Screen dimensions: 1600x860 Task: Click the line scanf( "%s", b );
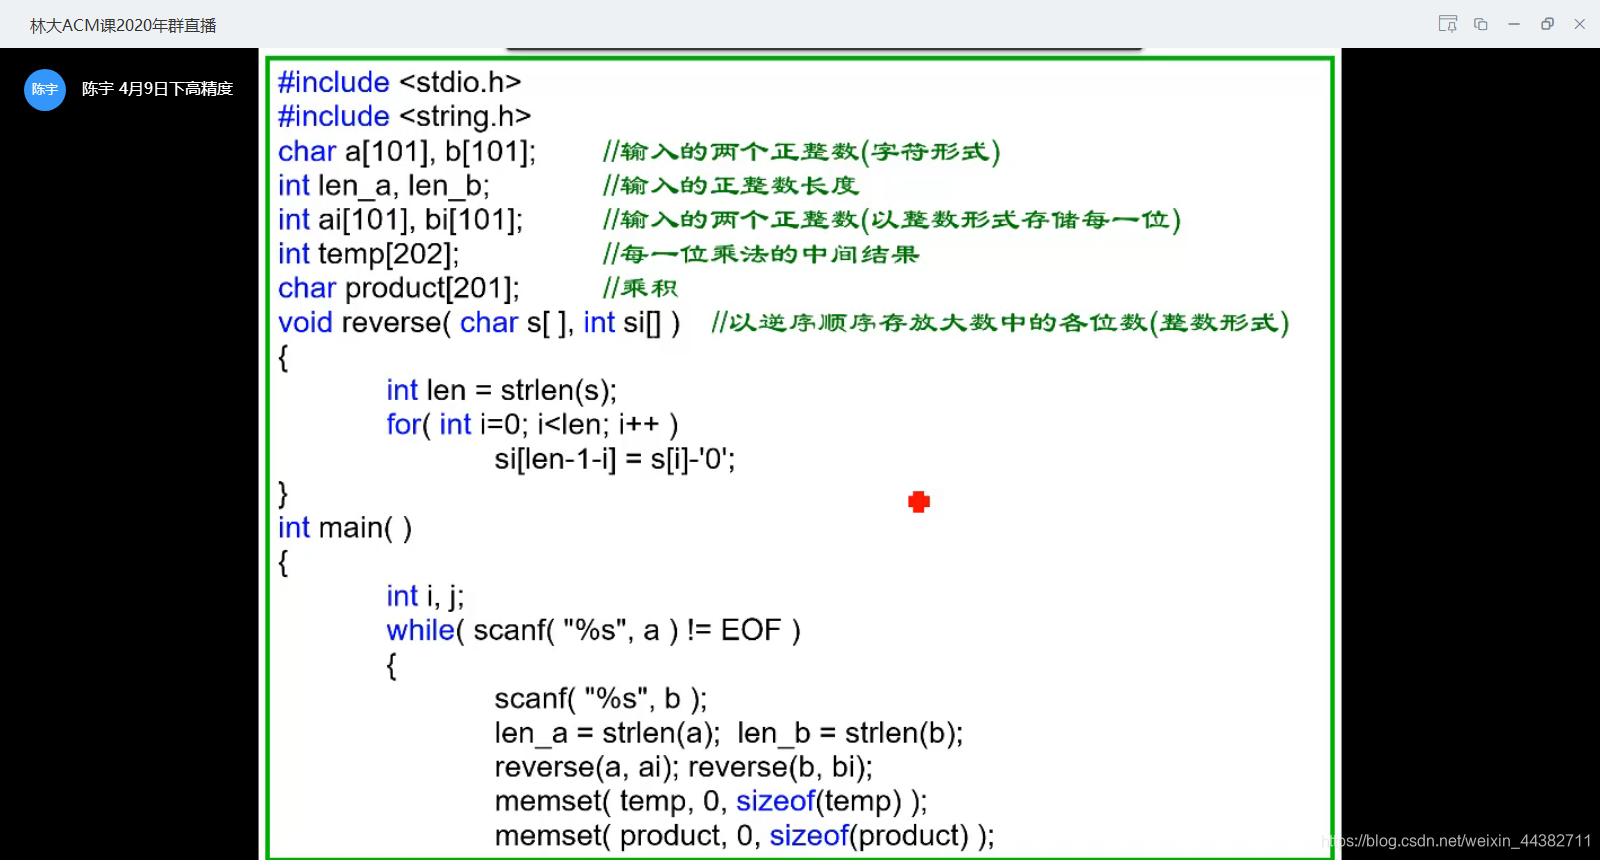[x=601, y=699]
